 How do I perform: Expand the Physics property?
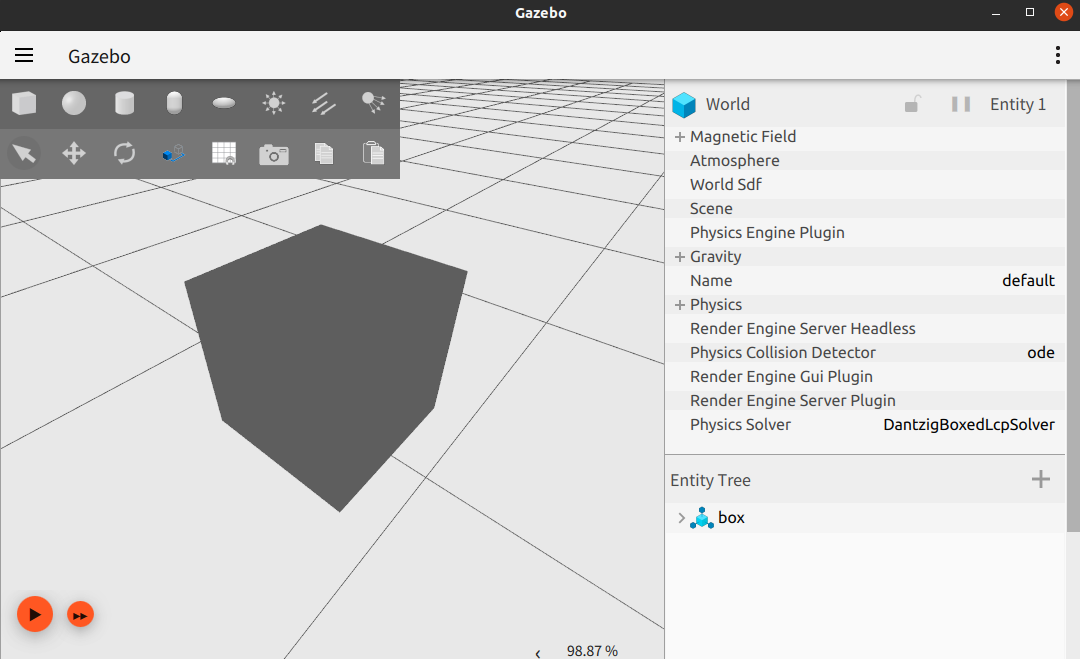[x=680, y=304]
